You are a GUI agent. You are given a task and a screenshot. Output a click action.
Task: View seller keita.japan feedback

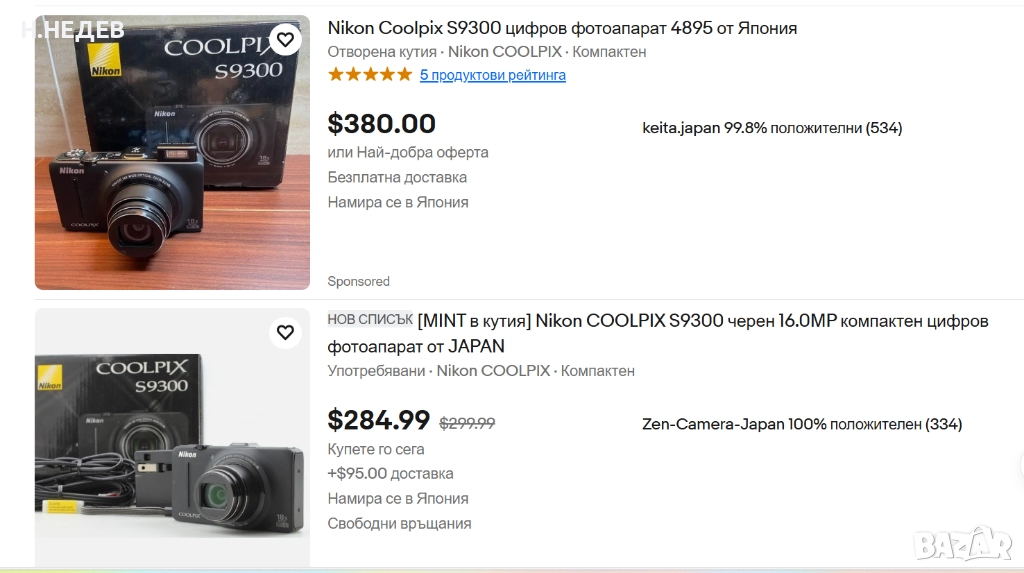click(x=772, y=128)
